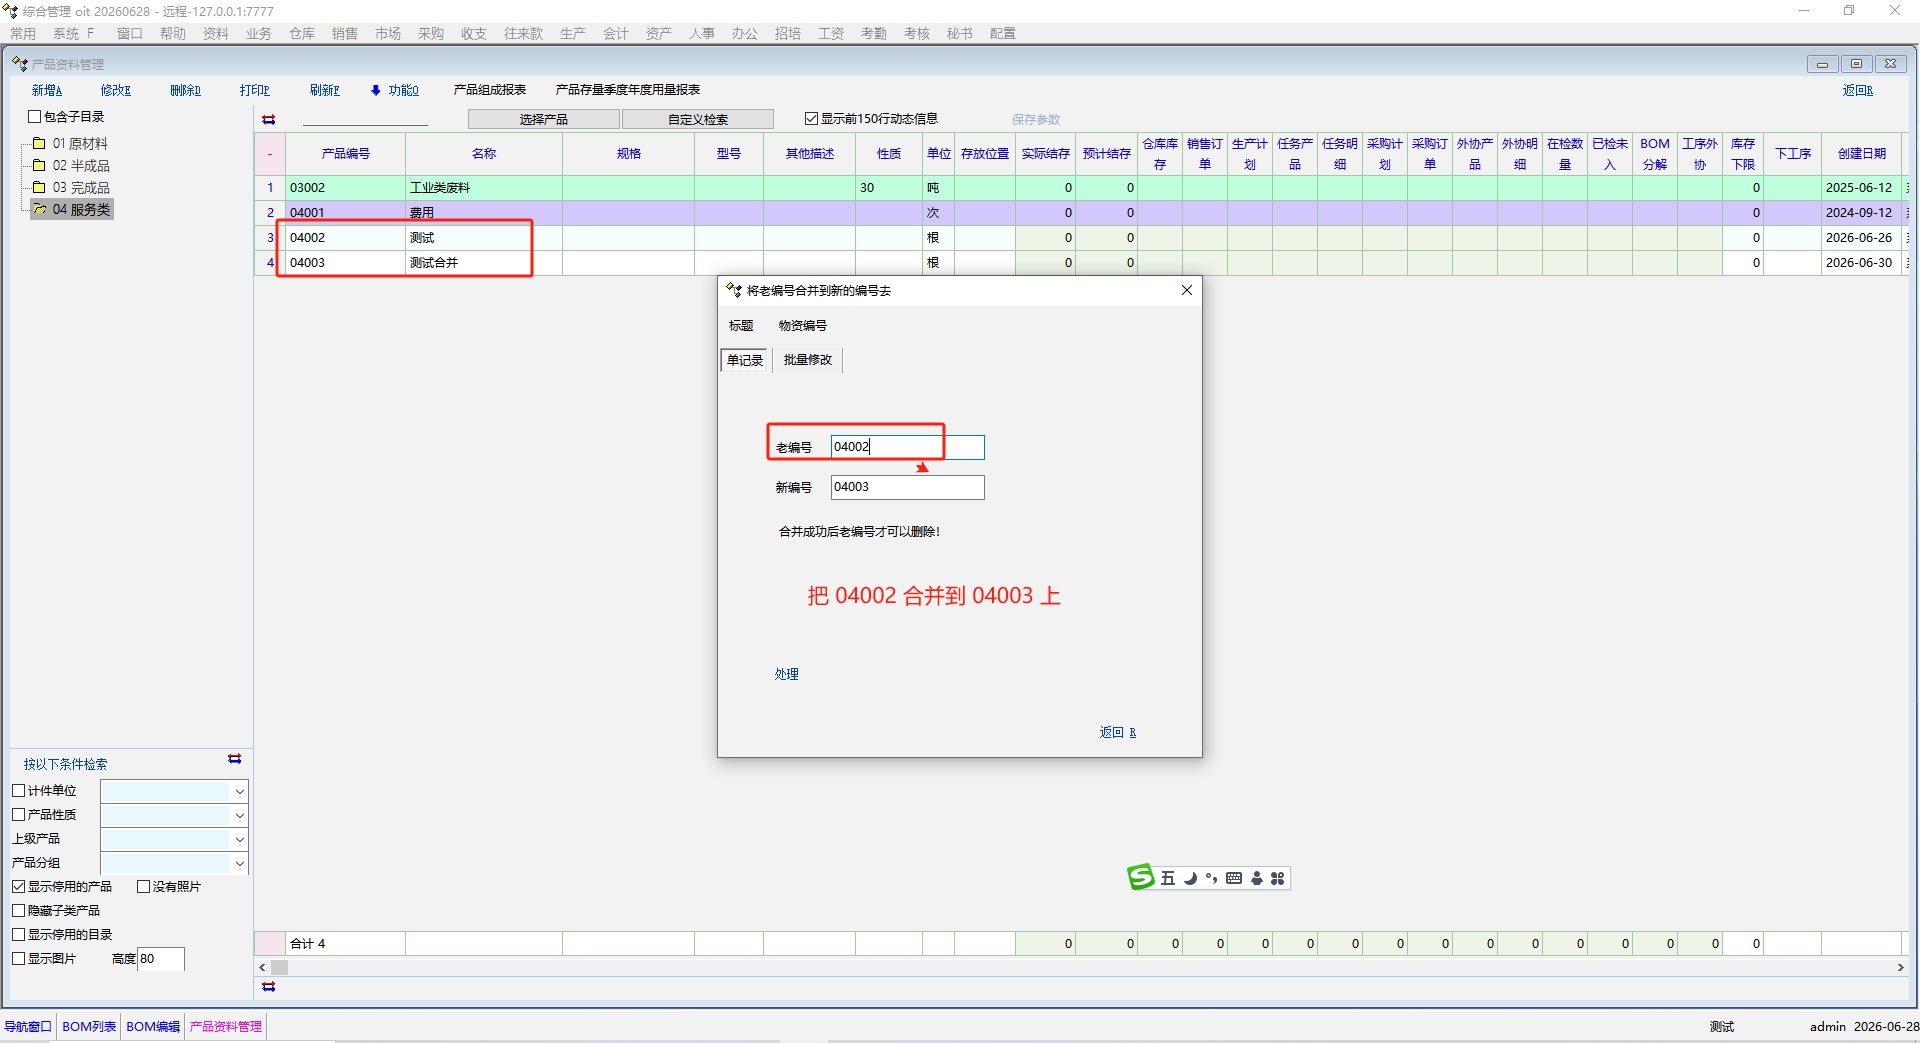Click the 新编号 input field
The image size is (1920, 1043).
point(907,487)
